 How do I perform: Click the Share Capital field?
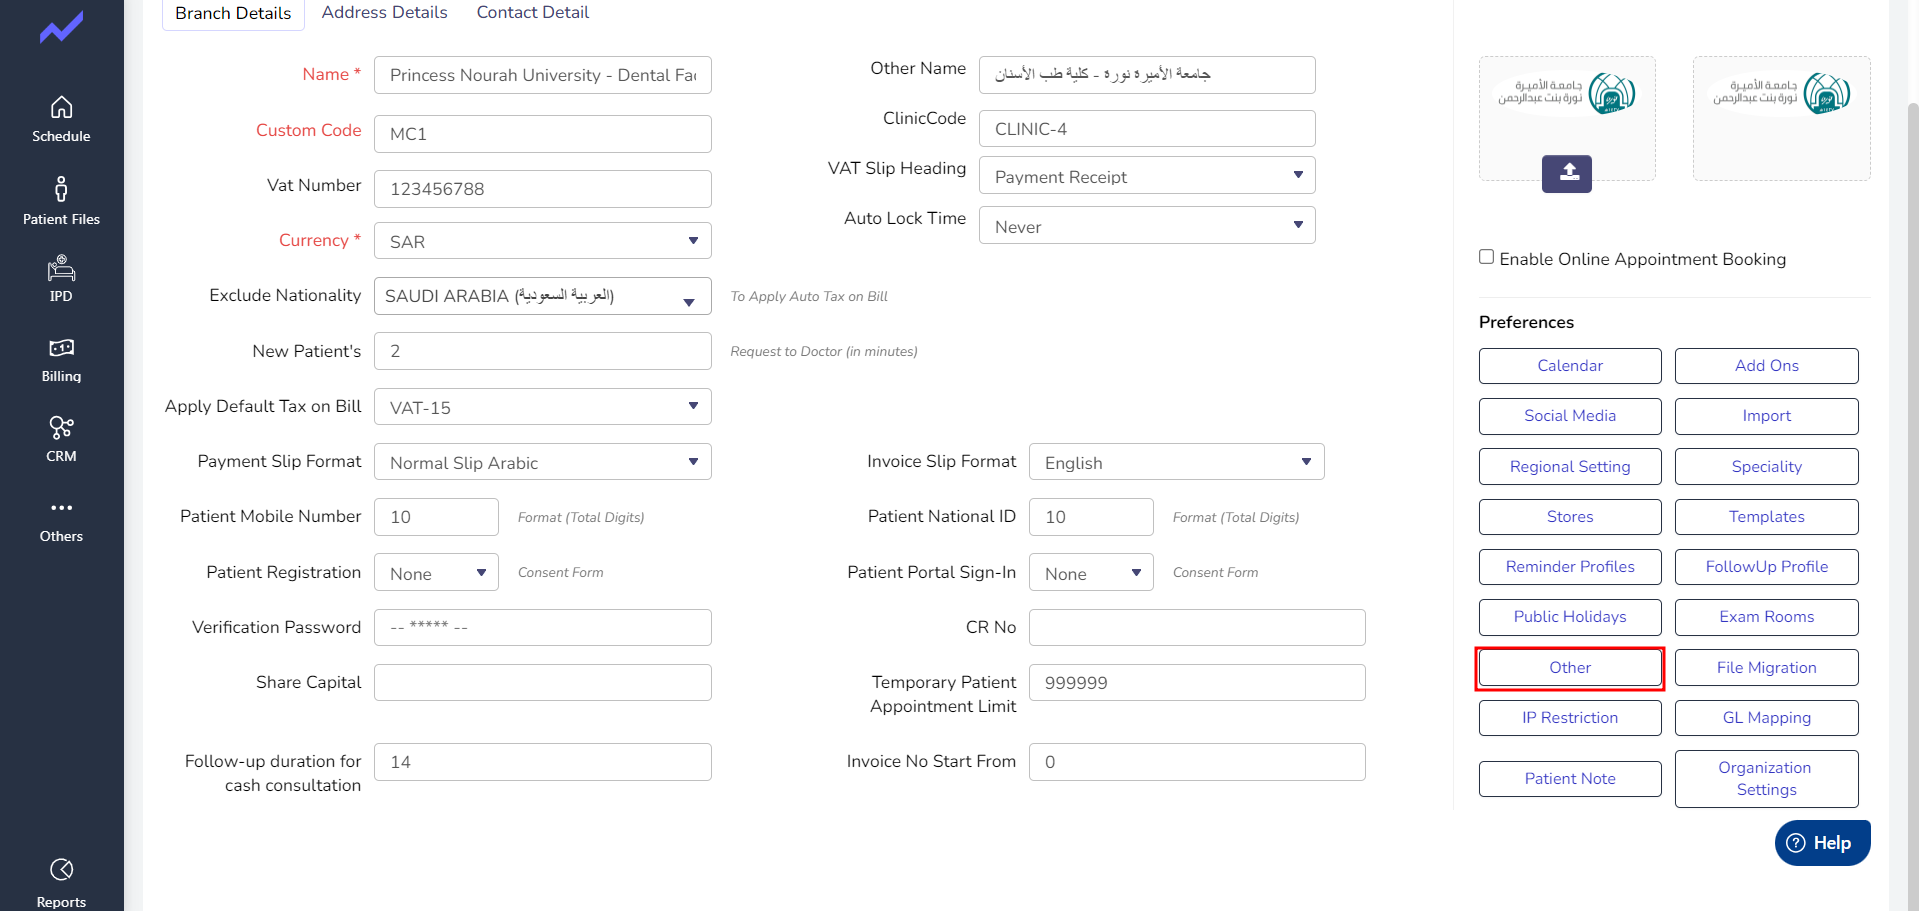tap(543, 683)
